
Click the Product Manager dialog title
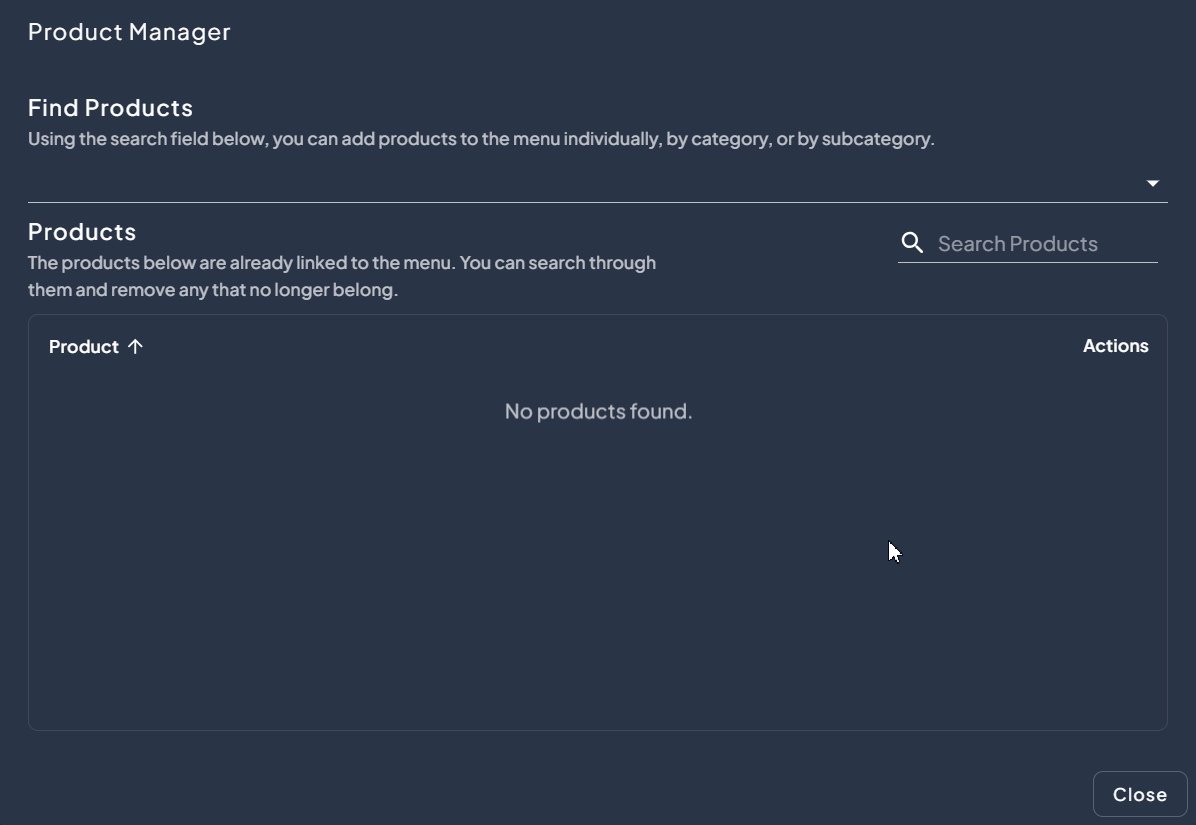[x=129, y=32]
